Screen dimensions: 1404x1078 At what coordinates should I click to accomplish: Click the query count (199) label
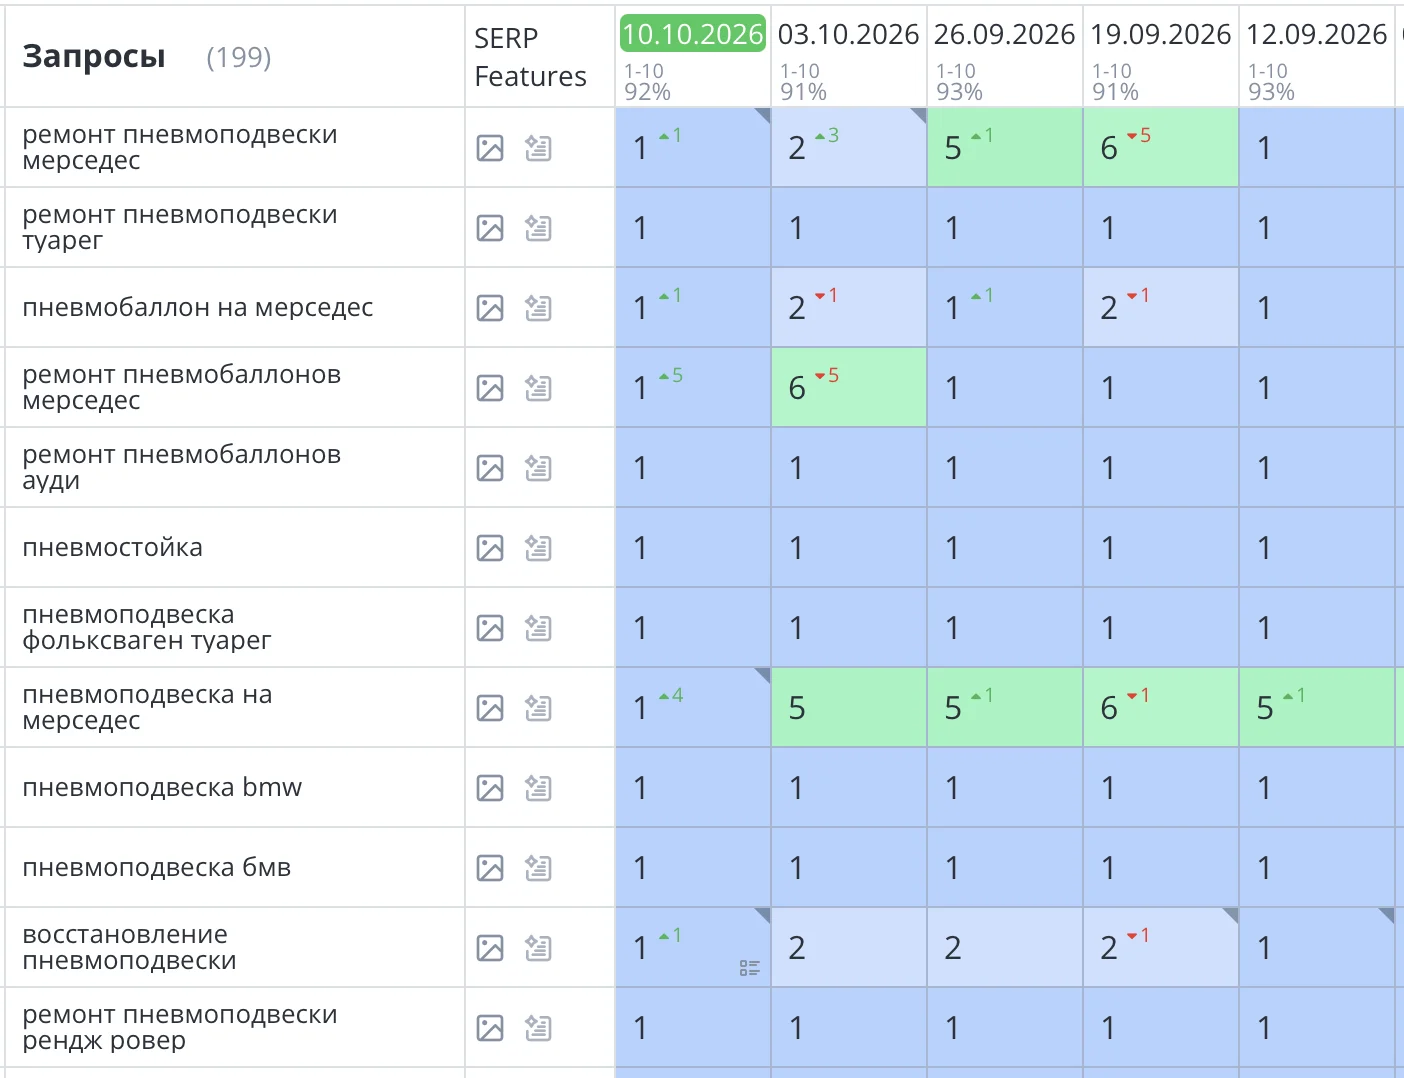point(239,58)
